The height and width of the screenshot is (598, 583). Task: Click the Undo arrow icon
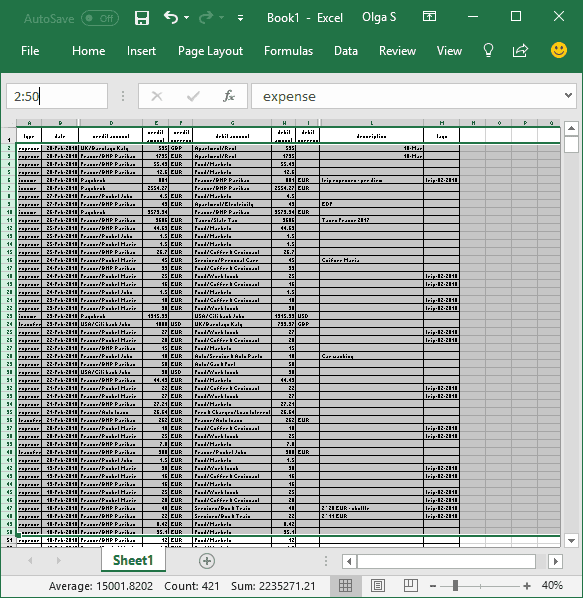coord(170,18)
